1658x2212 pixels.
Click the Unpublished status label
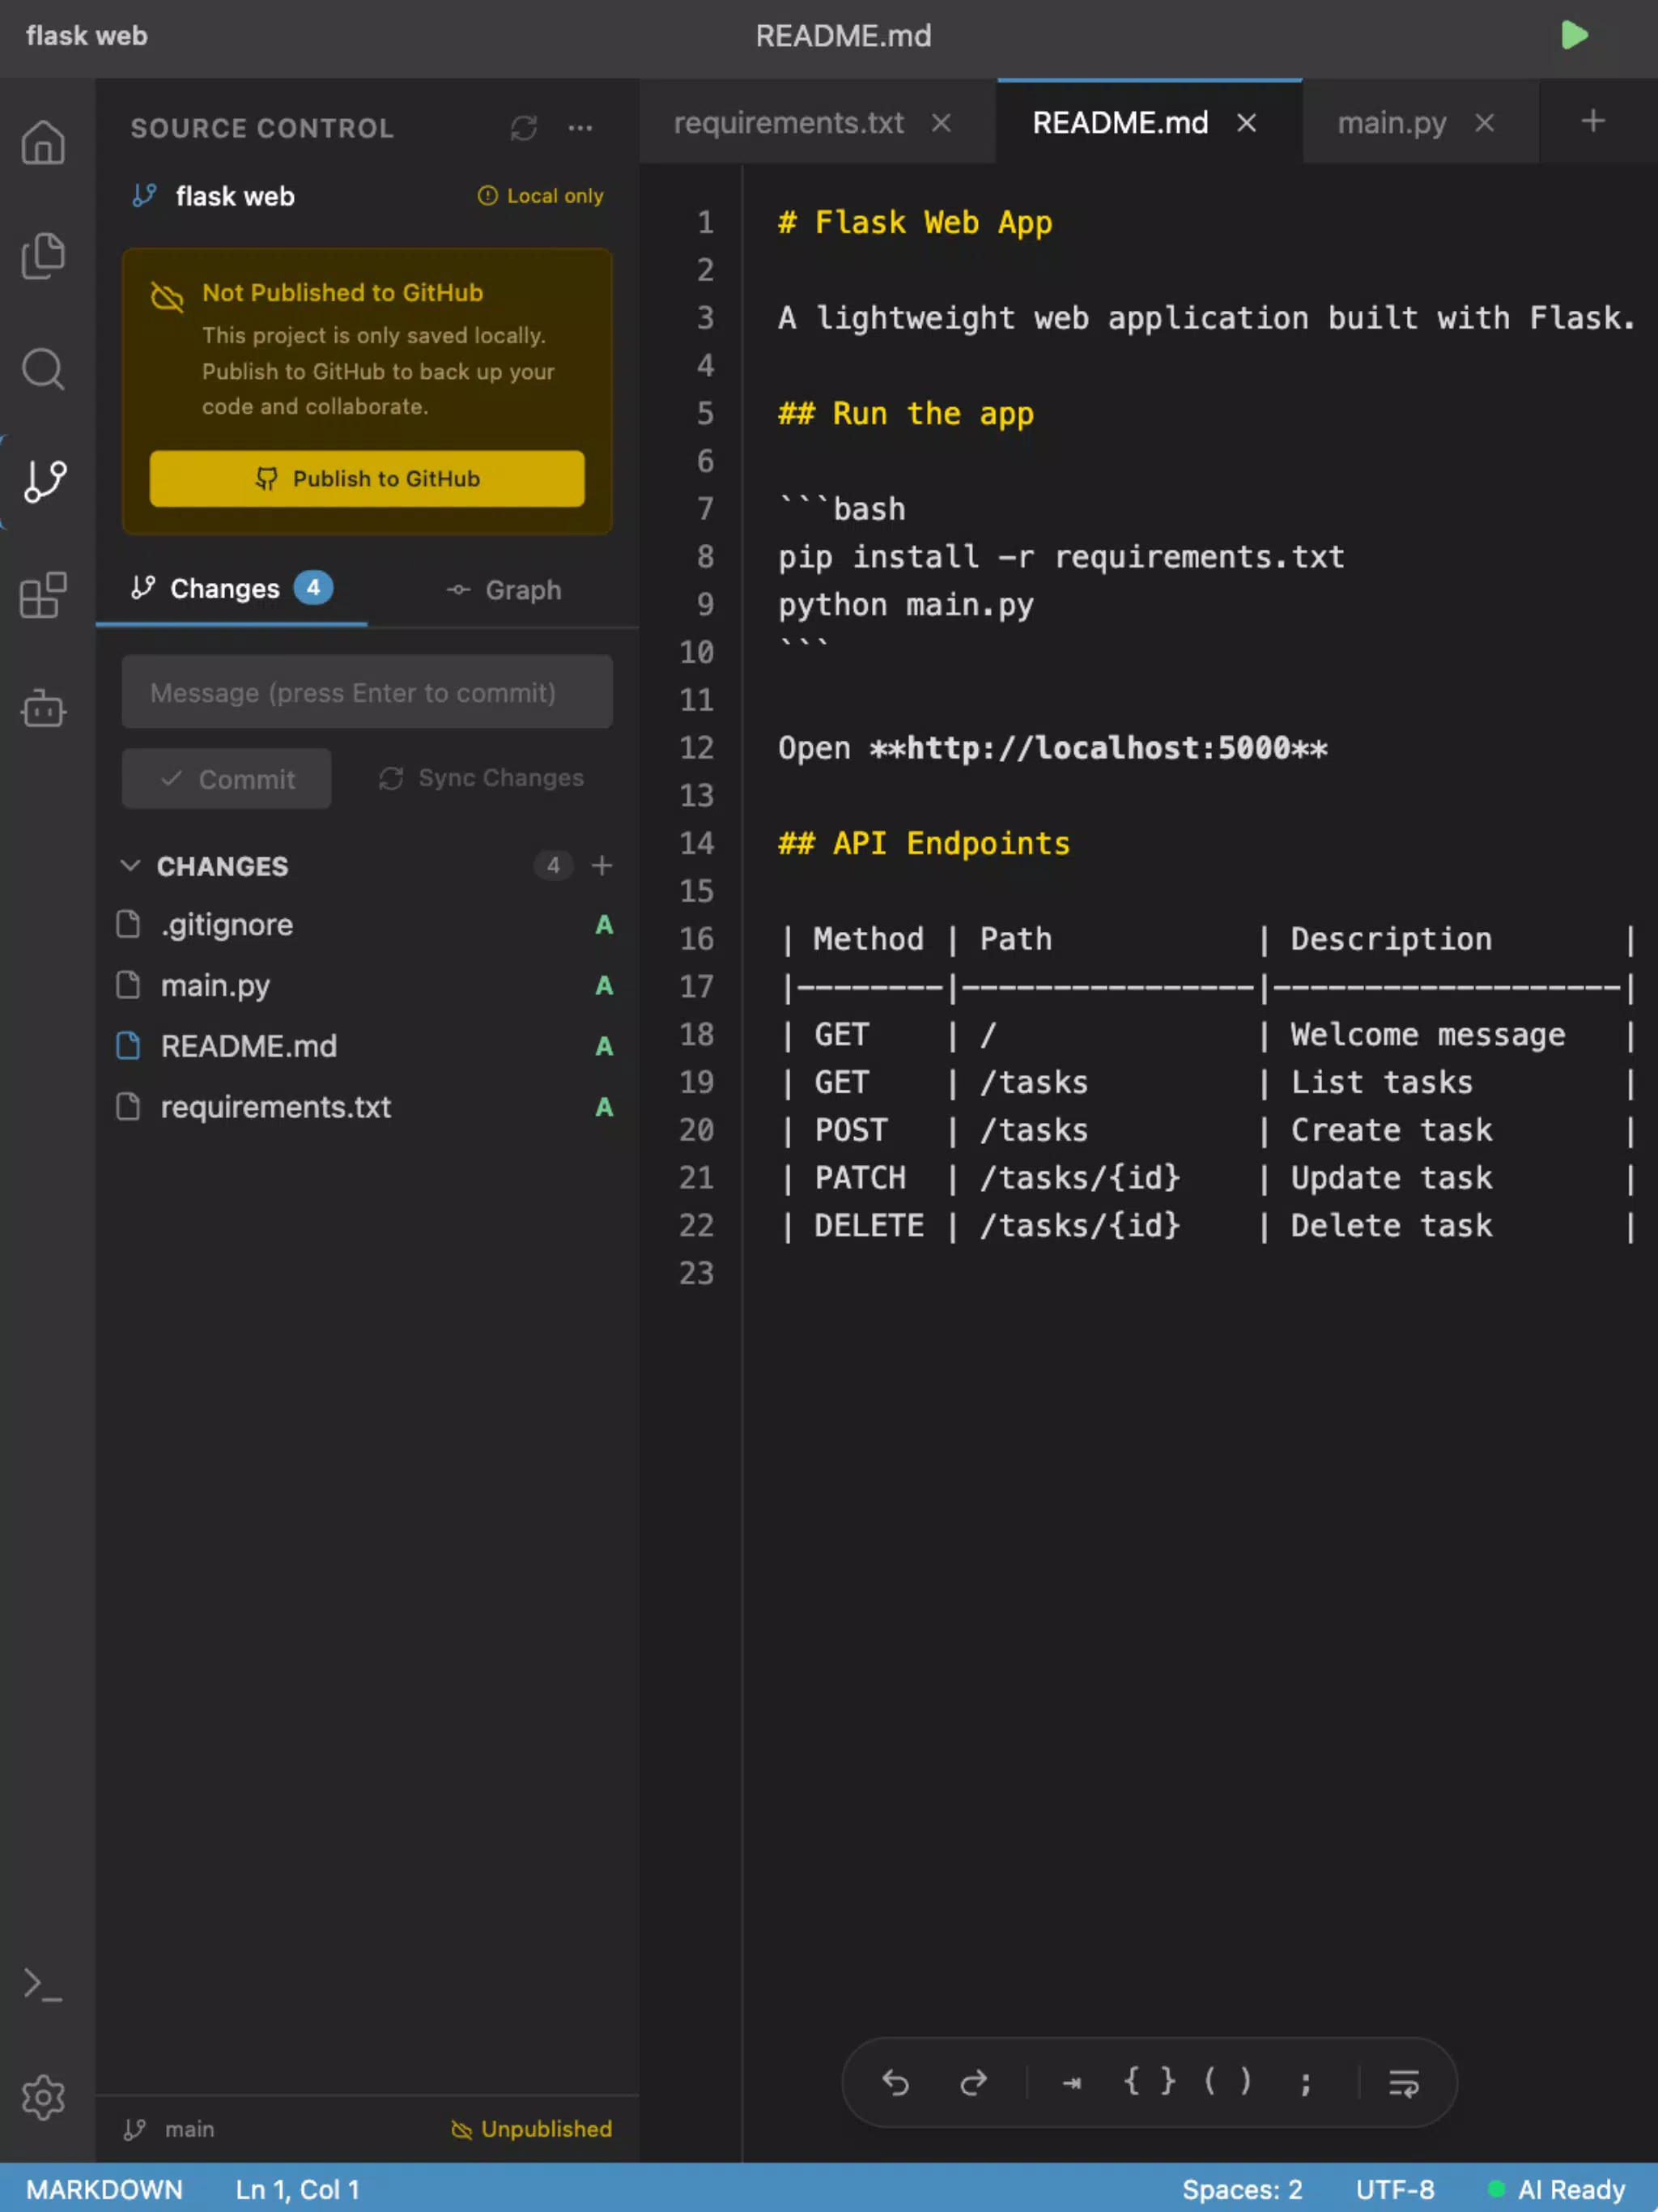click(x=531, y=2129)
